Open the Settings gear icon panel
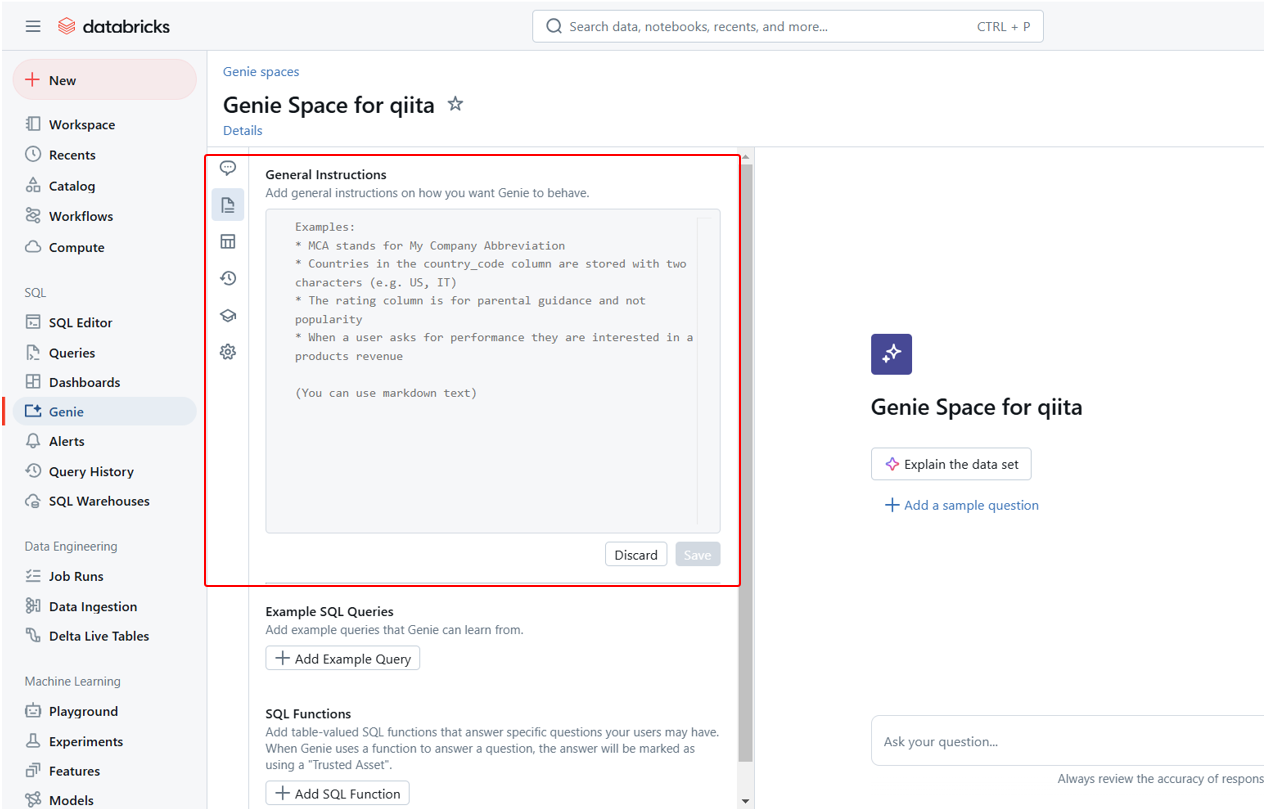Image resolution: width=1270 pixels, height=809 pixels. click(228, 352)
